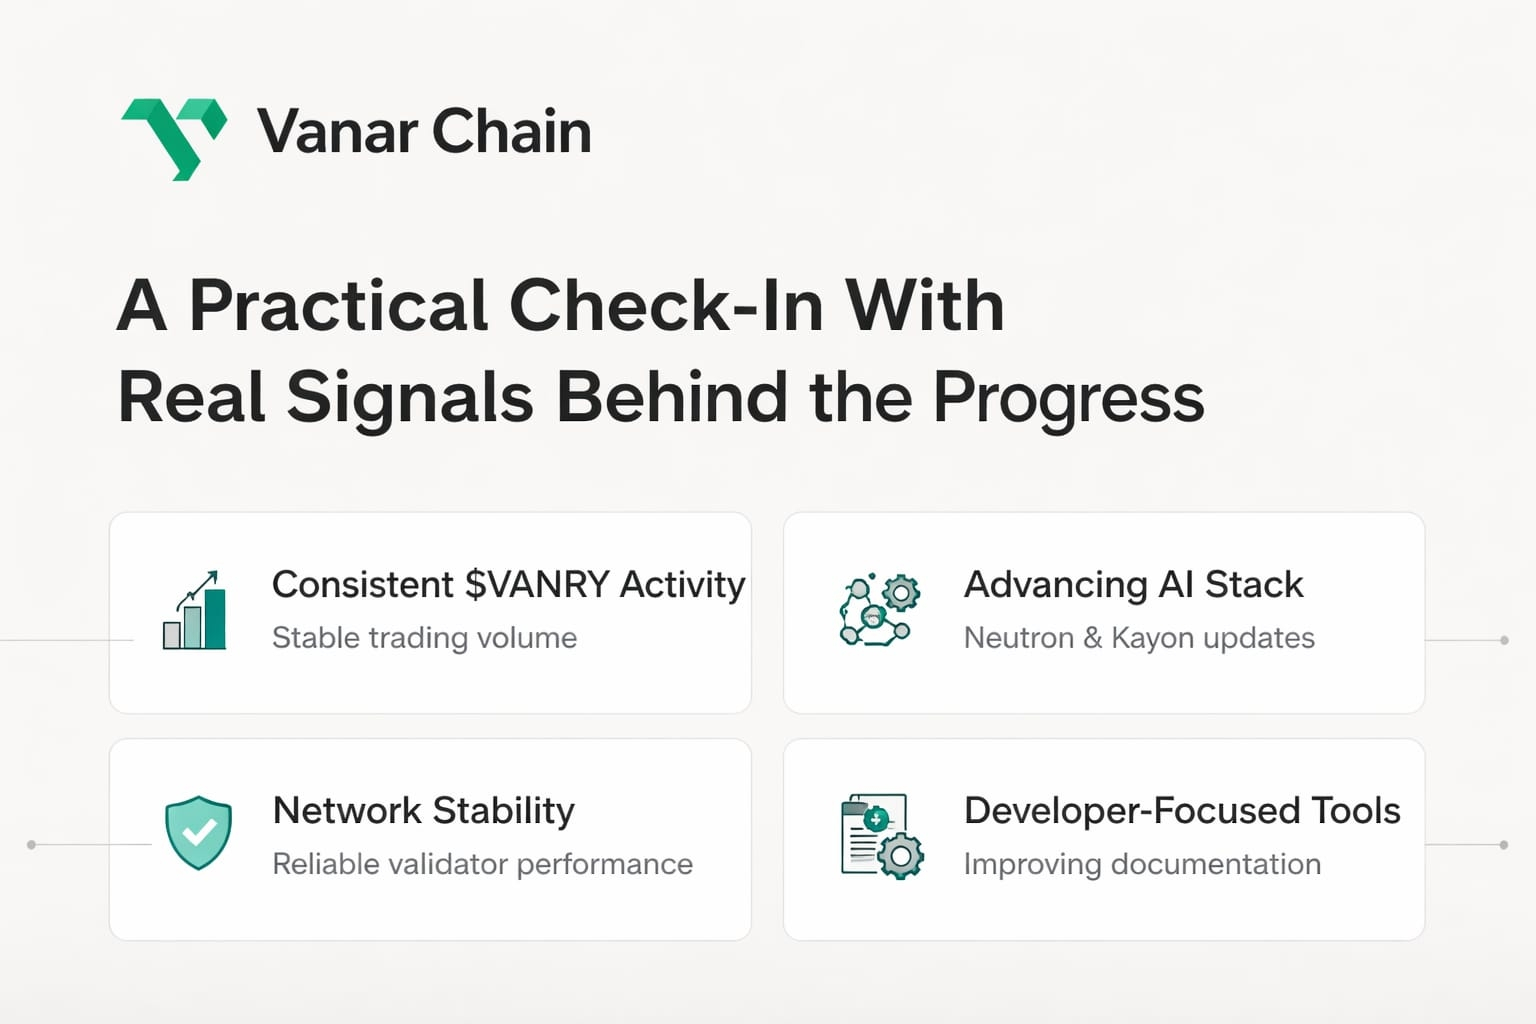Select the Network Stability heading
The width and height of the screenshot is (1536, 1024).
[423, 810]
